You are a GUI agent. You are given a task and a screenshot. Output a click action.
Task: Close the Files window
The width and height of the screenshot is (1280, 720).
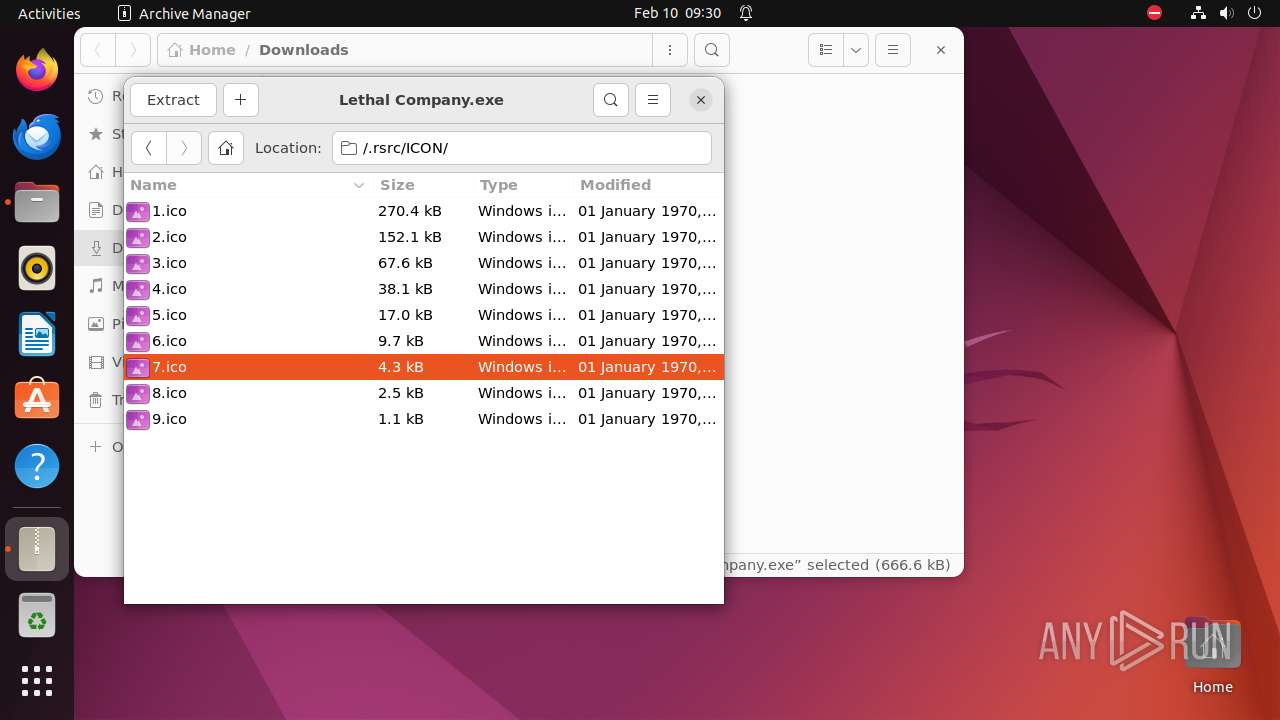[941, 50]
